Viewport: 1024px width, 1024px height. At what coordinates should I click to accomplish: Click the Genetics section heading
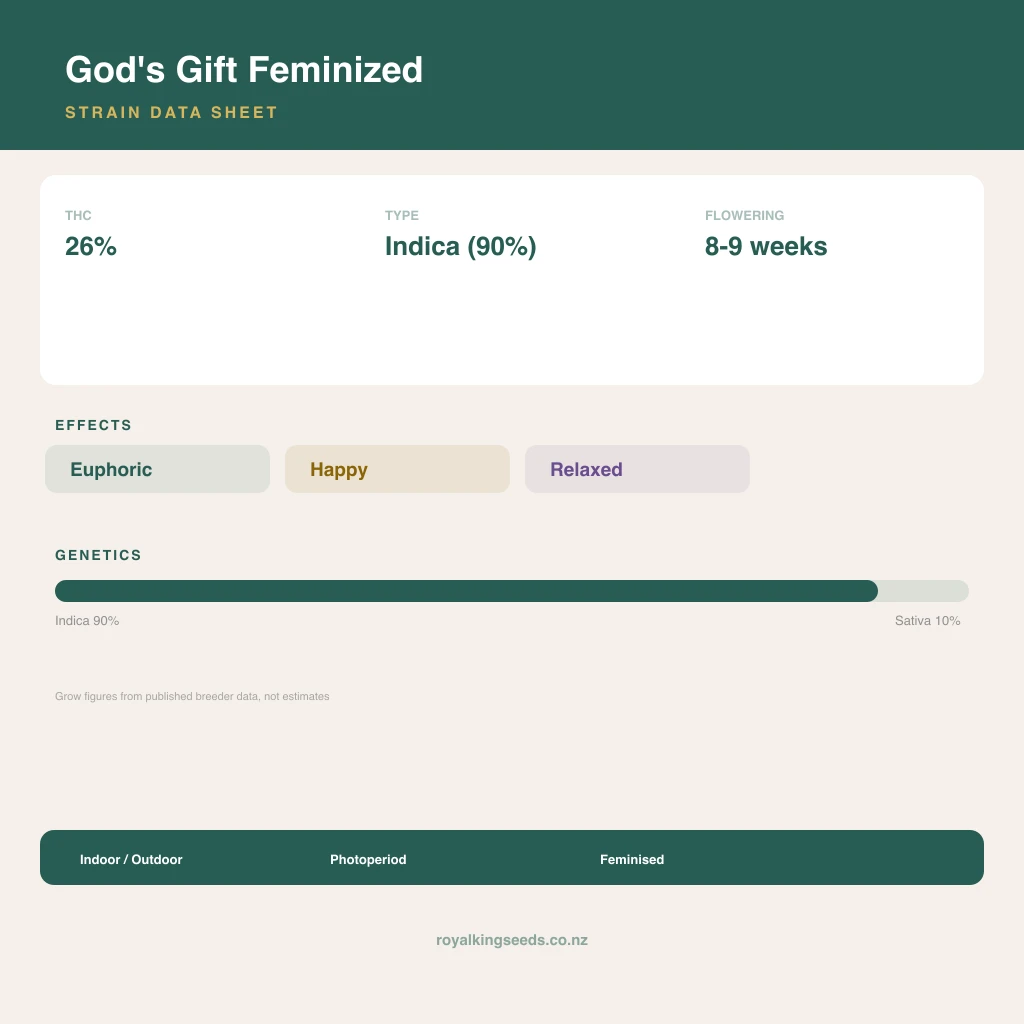click(98, 555)
